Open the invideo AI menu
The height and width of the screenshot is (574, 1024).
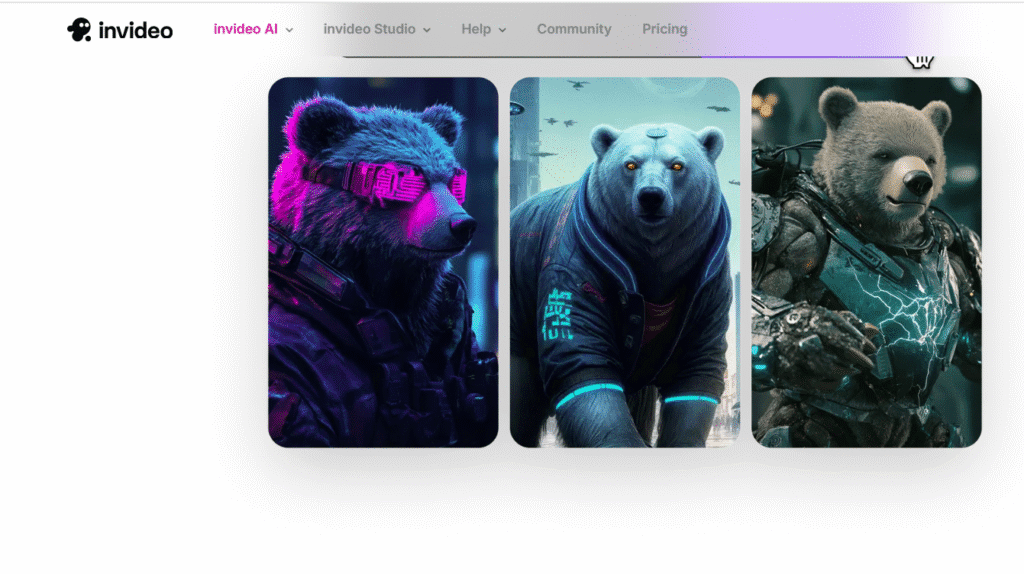[245, 29]
